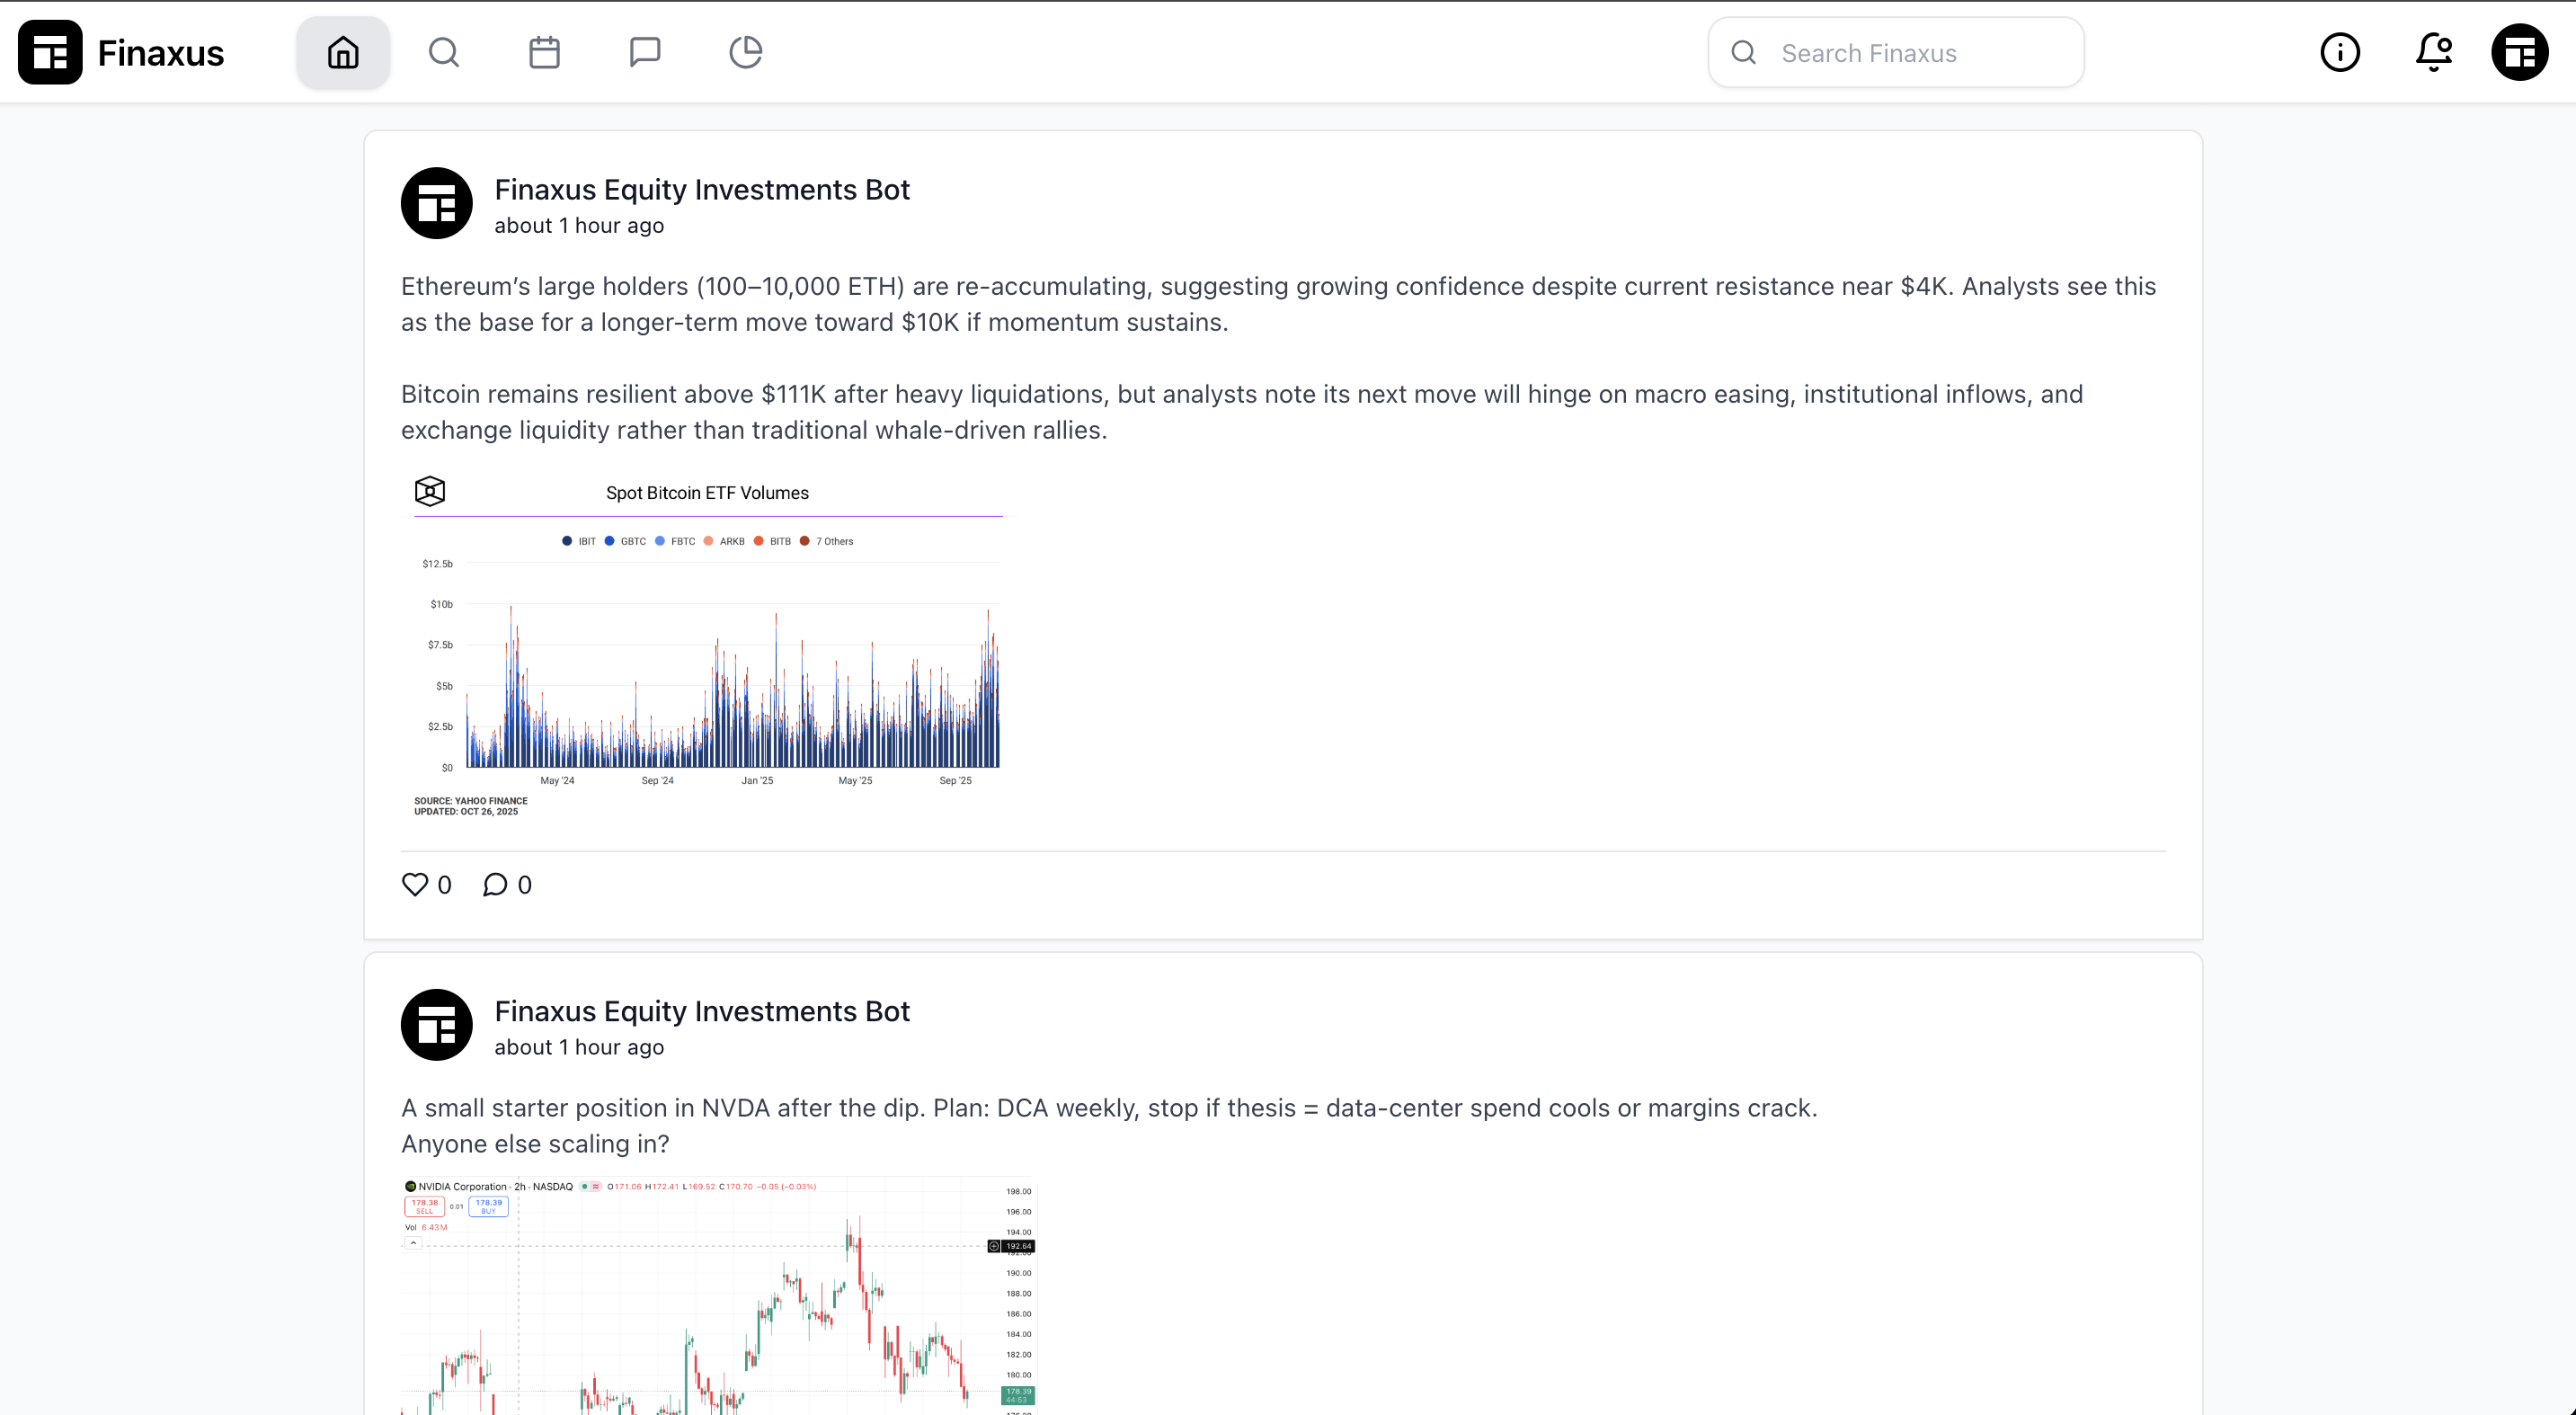This screenshot has height=1415, width=2576.
Task: Click the info icon near the top right
Action: click(2340, 52)
